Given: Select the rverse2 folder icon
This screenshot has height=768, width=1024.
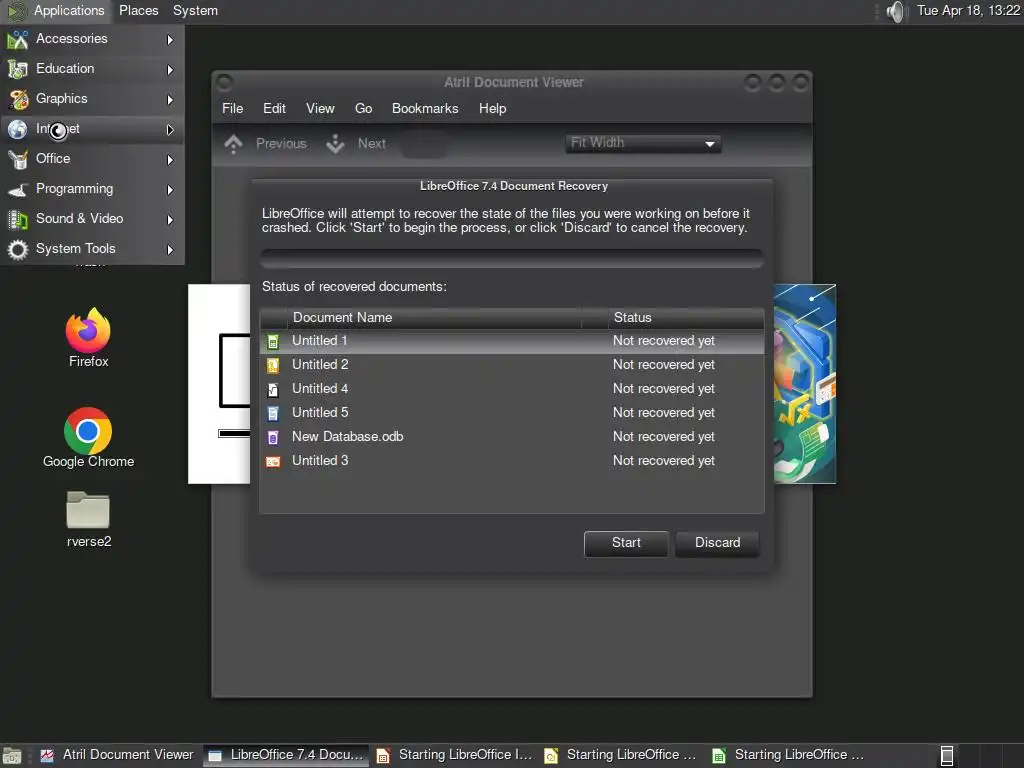Looking at the screenshot, I should coord(88,509).
